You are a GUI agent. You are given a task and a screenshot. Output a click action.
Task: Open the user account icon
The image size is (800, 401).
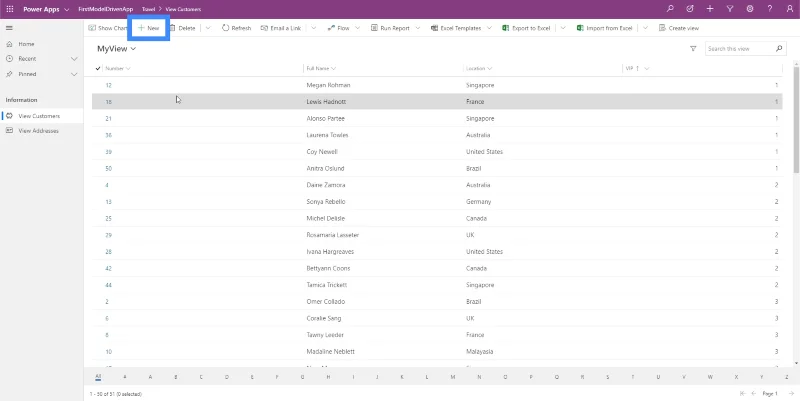790,9
